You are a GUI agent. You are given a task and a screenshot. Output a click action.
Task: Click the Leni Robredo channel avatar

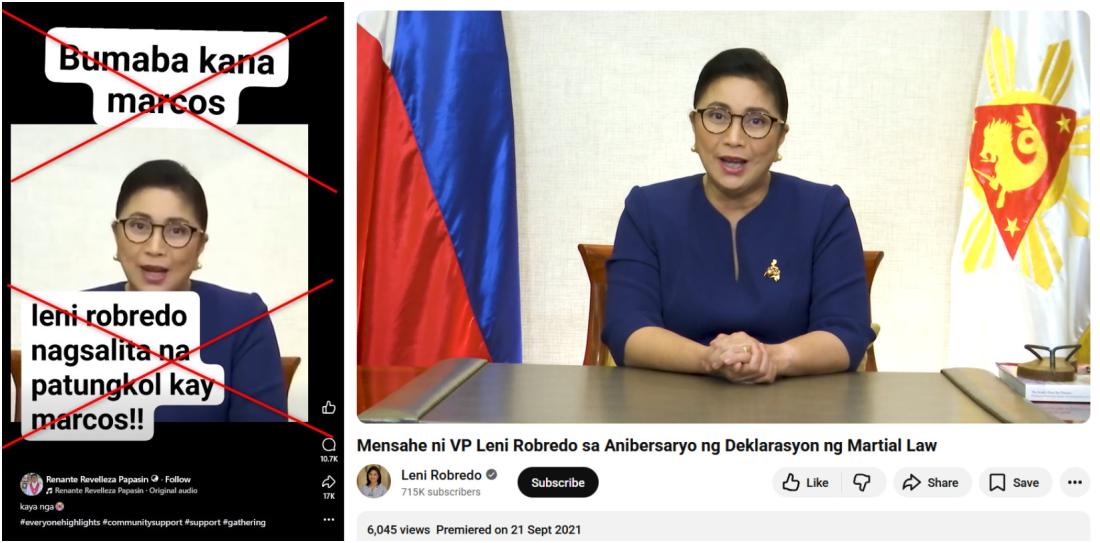coord(373,482)
